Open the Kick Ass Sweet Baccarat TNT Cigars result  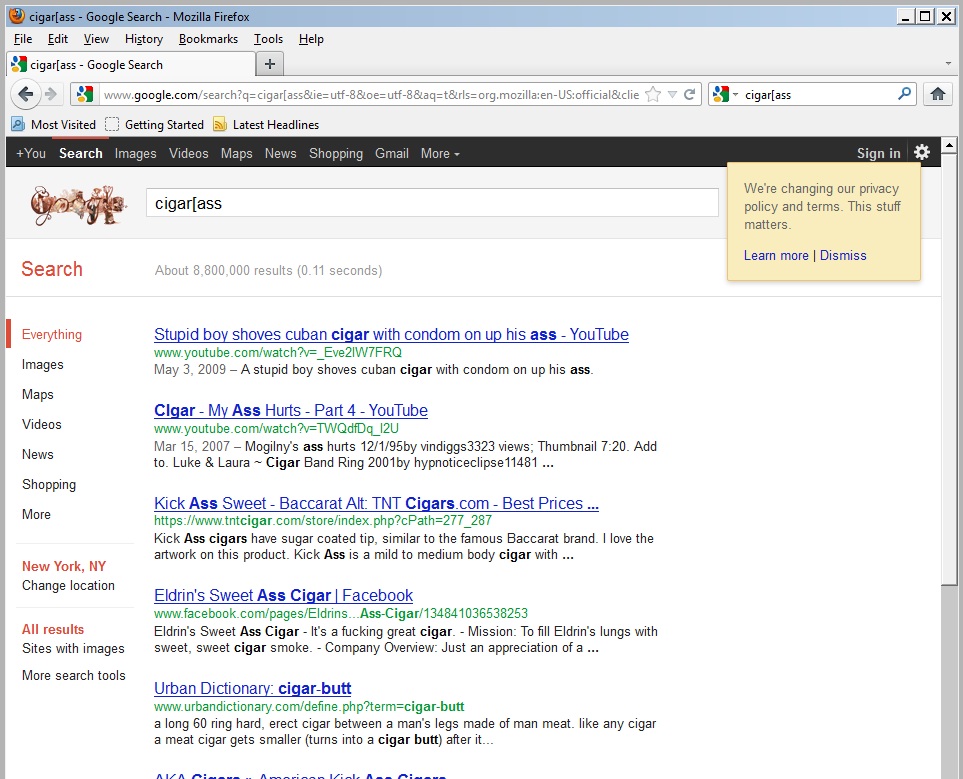click(376, 503)
